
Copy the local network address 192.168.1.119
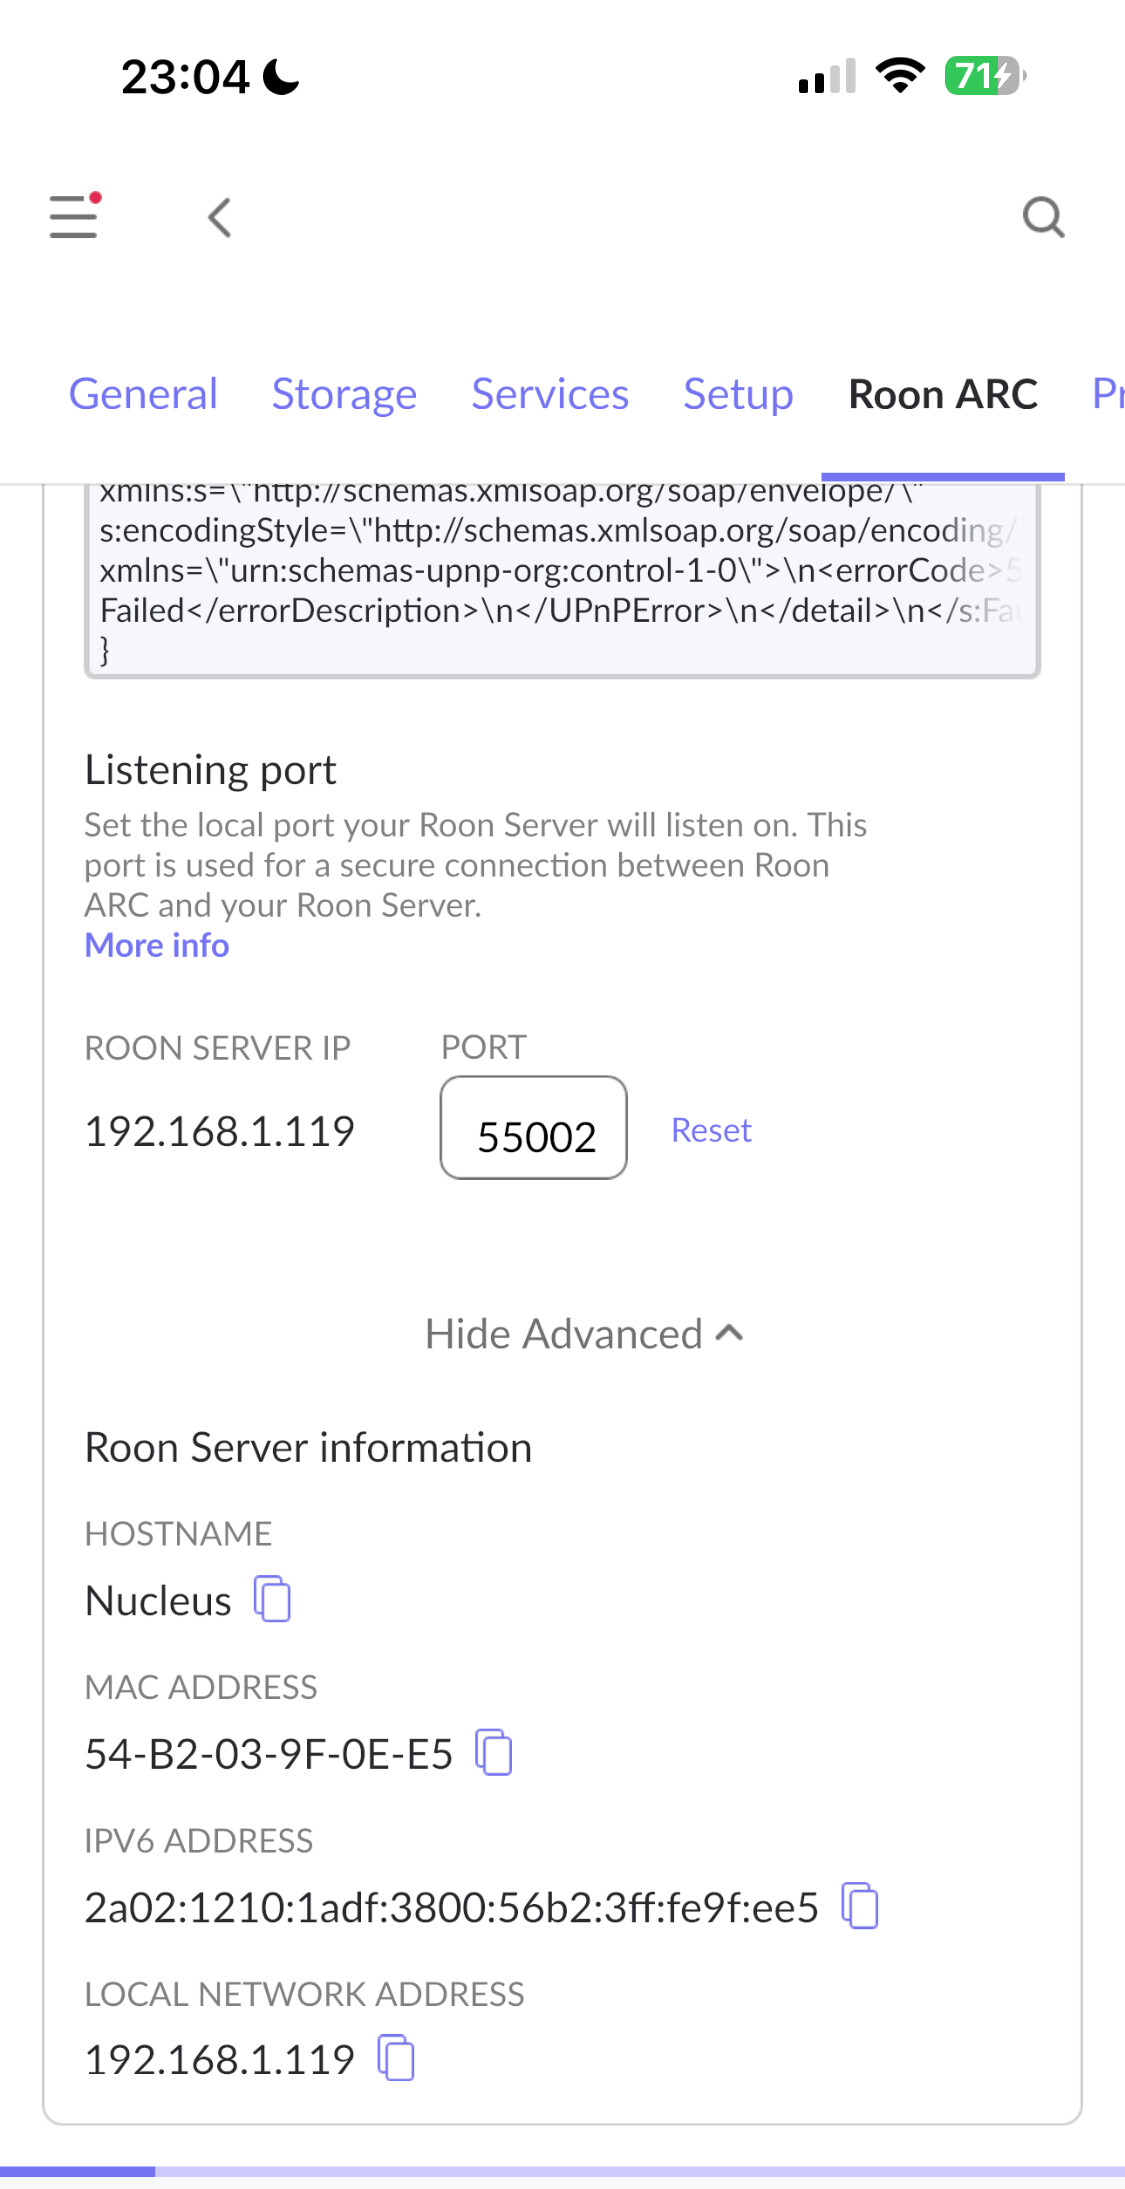(396, 2058)
